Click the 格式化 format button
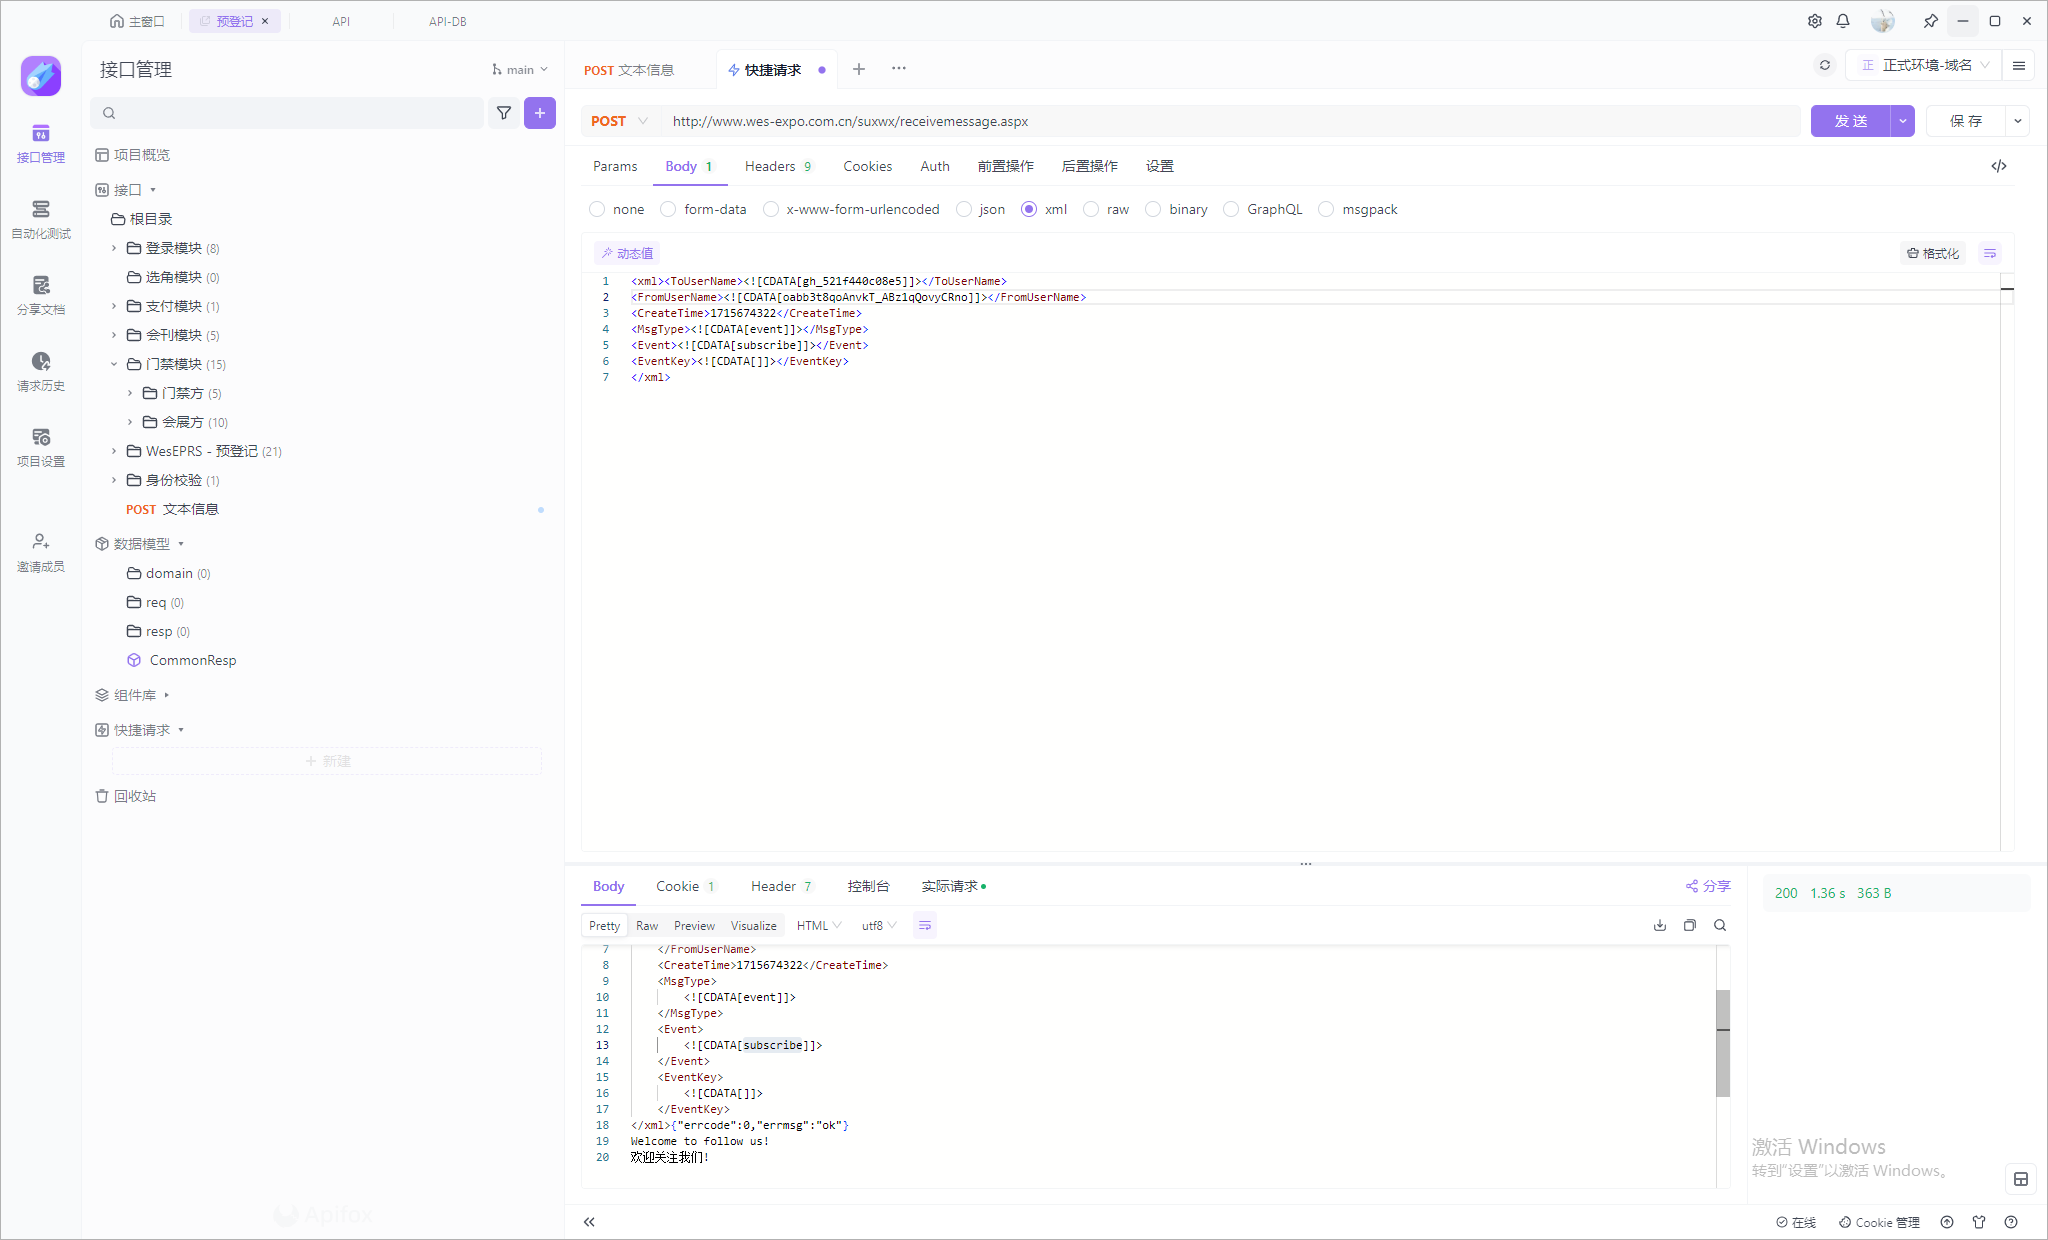2048x1240 pixels. click(x=1932, y=253)
